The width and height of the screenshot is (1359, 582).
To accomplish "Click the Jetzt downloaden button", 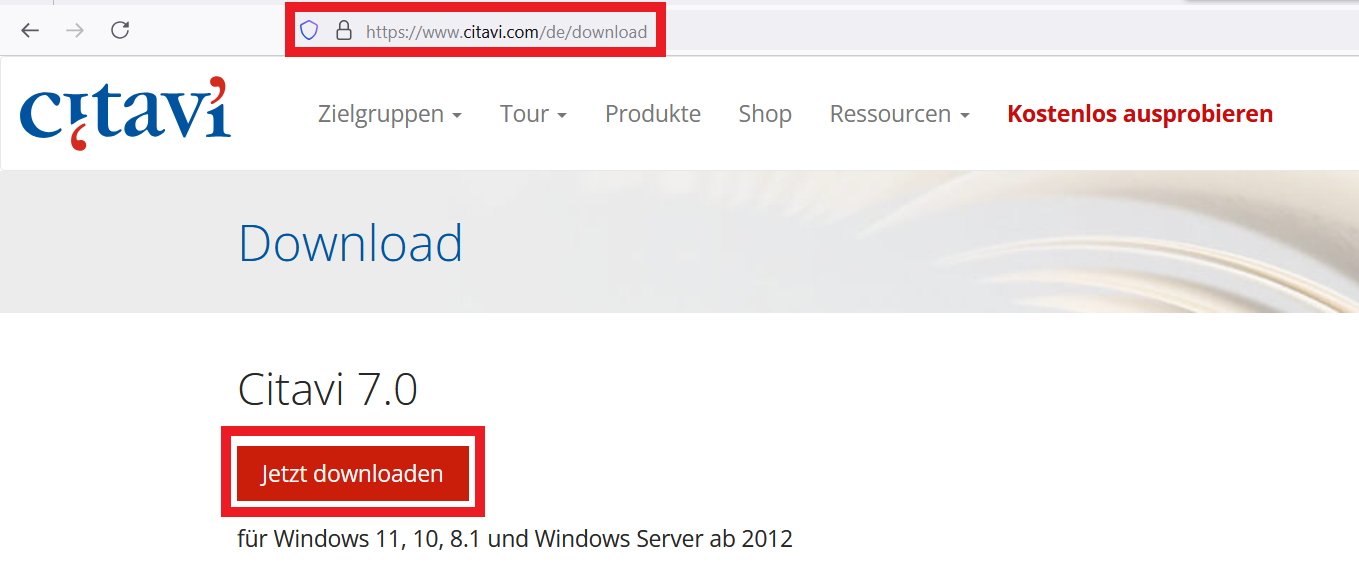I will 353,474.
